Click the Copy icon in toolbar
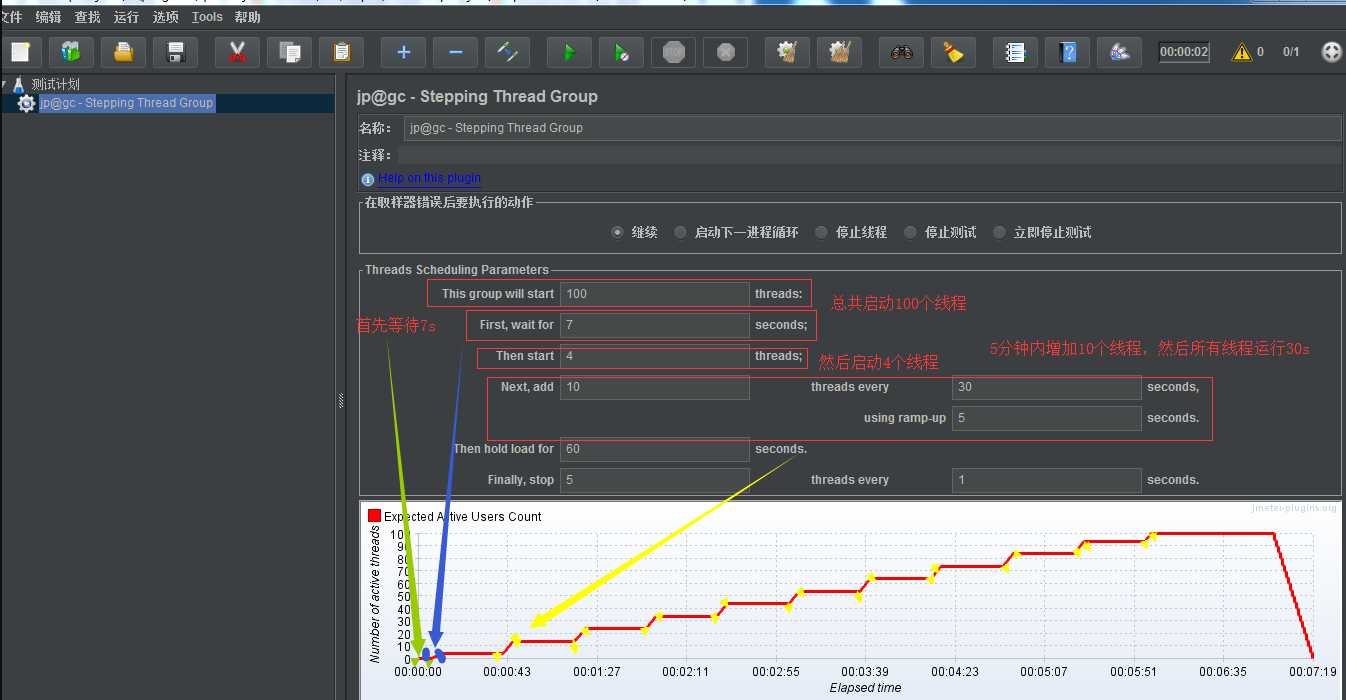Viewport: 1346px width, 700px height. point(290,52)
